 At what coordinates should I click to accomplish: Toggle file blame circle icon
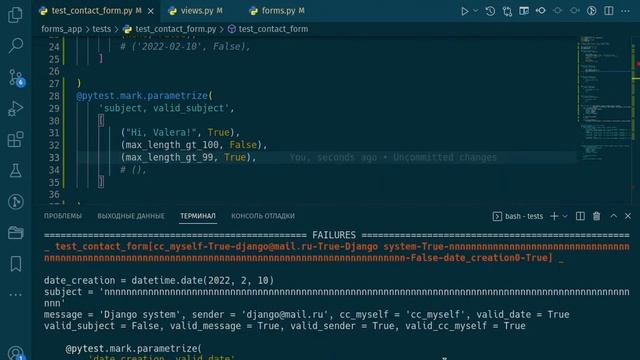tap(591, 11)
